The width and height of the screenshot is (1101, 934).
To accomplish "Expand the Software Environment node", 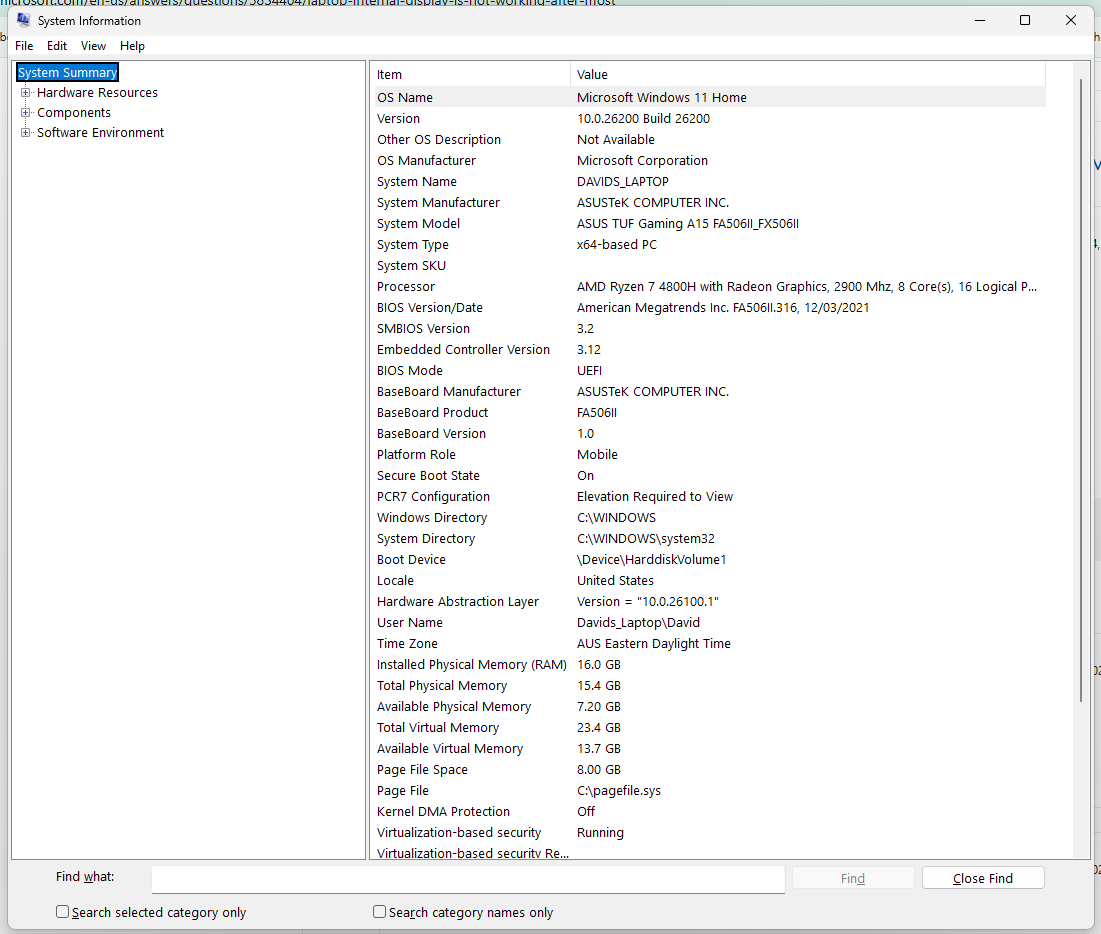I will 26,133.
